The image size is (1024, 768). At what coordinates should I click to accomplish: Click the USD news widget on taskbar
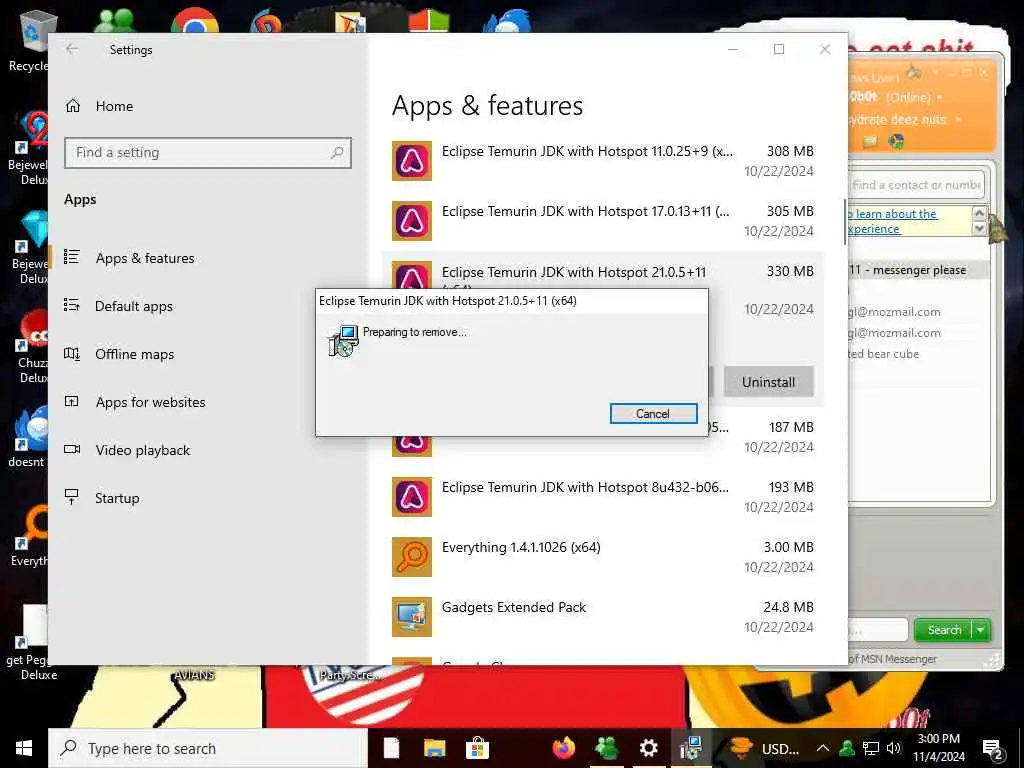pyautogui.click(x=764, y=748)
